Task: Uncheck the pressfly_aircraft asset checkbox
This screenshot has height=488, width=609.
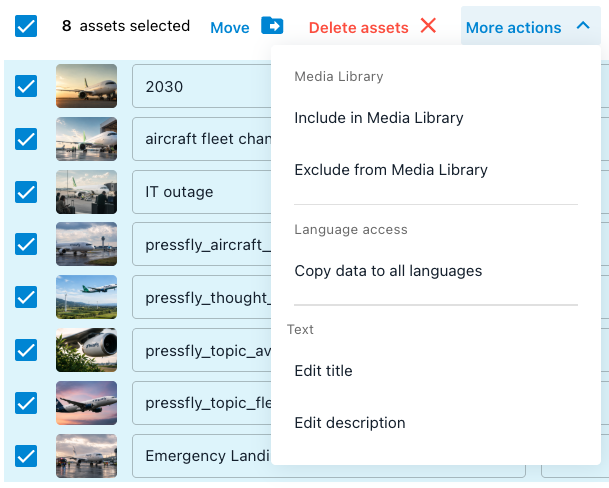Action: click(26, 244)
